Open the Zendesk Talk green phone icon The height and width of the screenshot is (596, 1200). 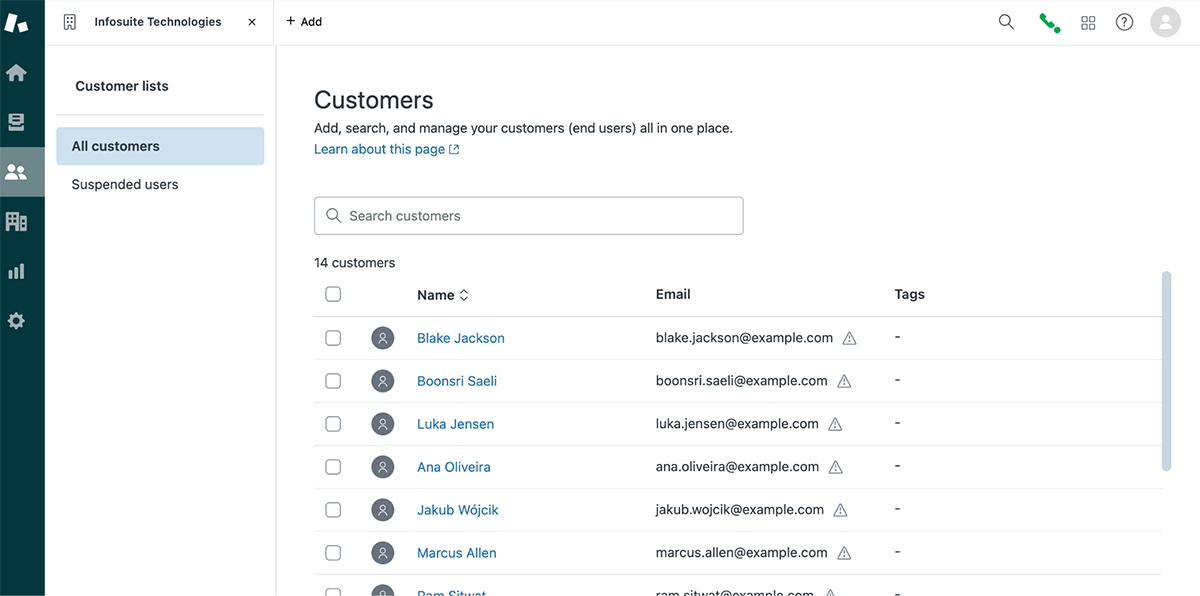click(1049, 21)
